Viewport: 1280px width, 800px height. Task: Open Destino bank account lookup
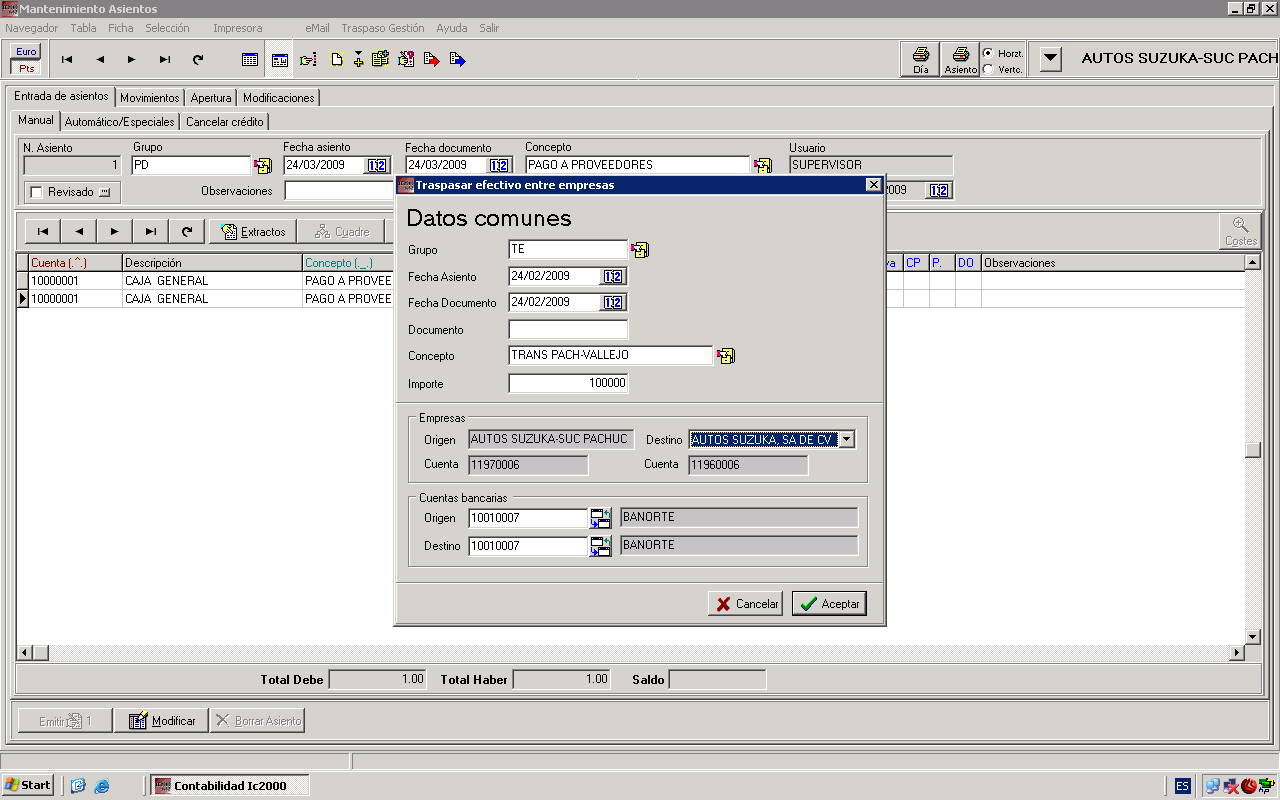click(600, 546)
